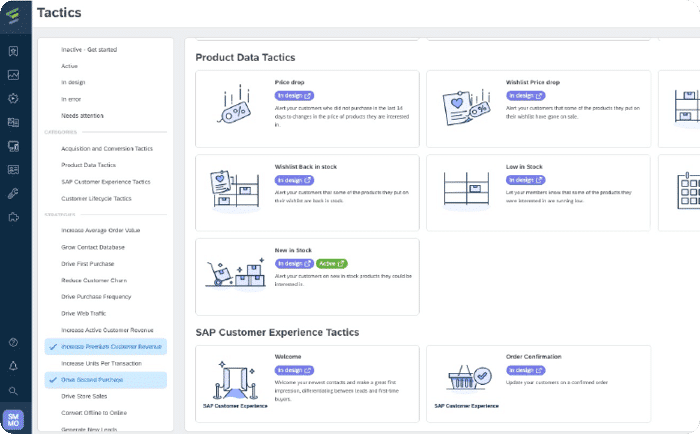This screenshot has width=700, height=434.
Task: Click the Price drop tag illustration
Action: [x=234, y=104]
